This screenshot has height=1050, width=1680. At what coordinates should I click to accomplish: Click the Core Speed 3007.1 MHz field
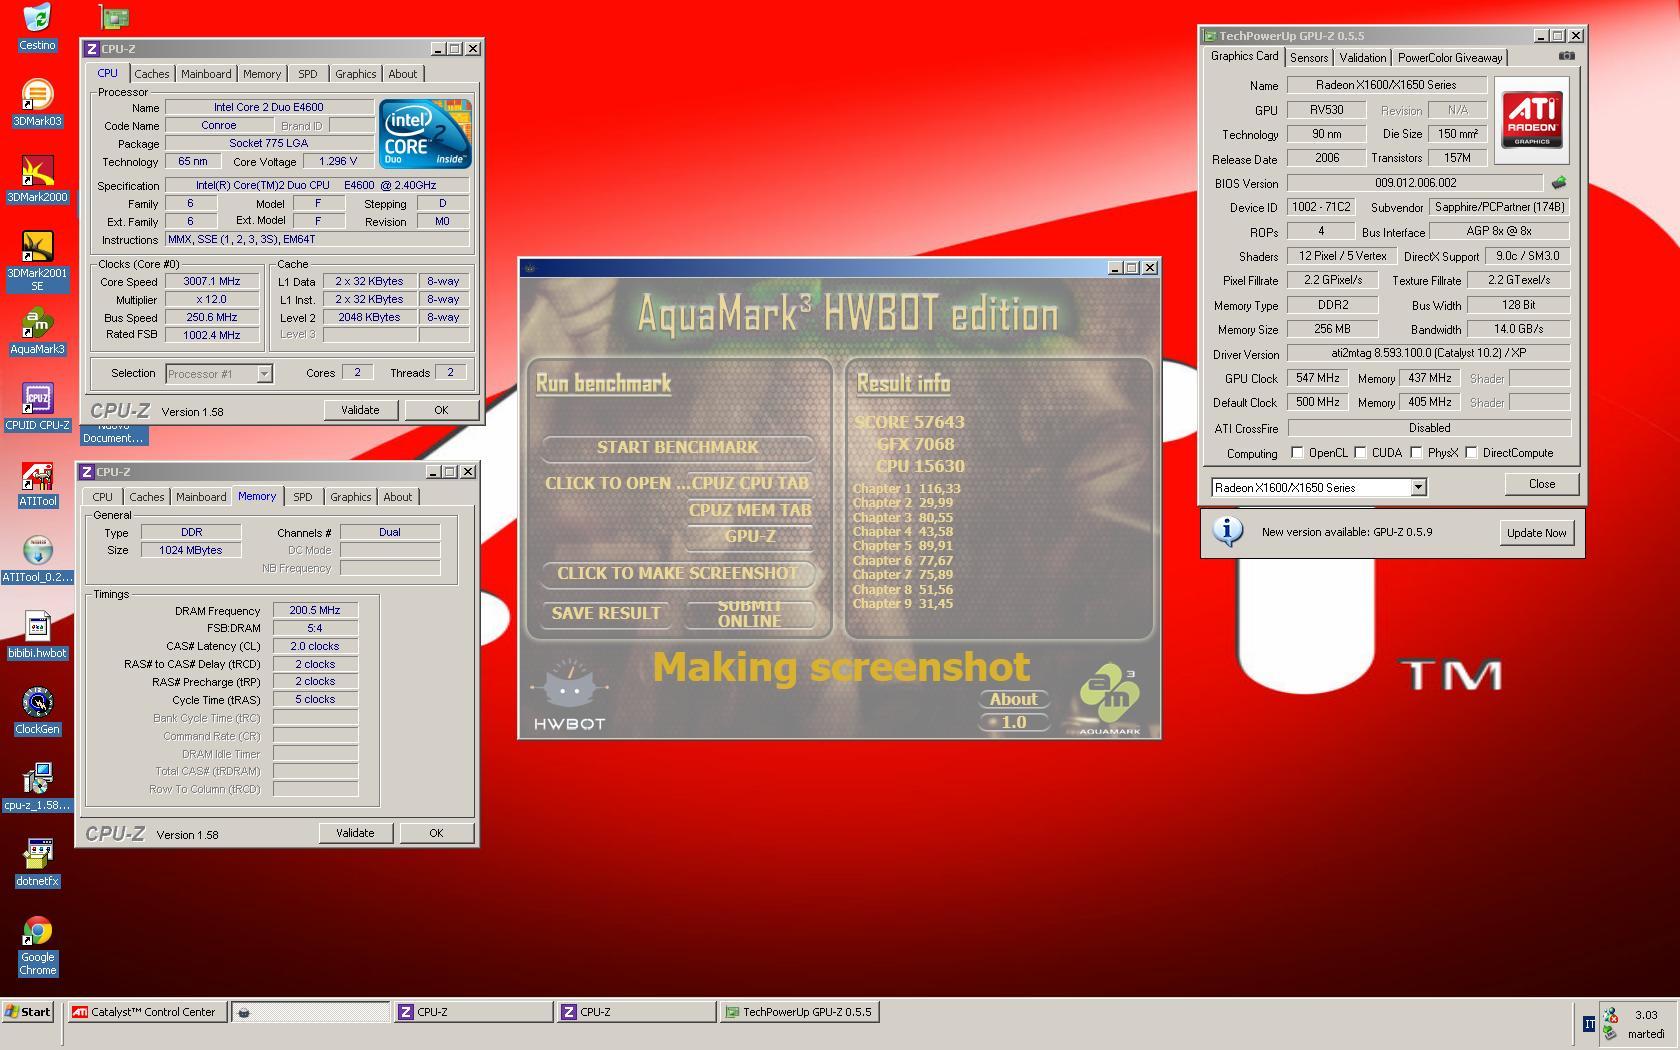212,282
